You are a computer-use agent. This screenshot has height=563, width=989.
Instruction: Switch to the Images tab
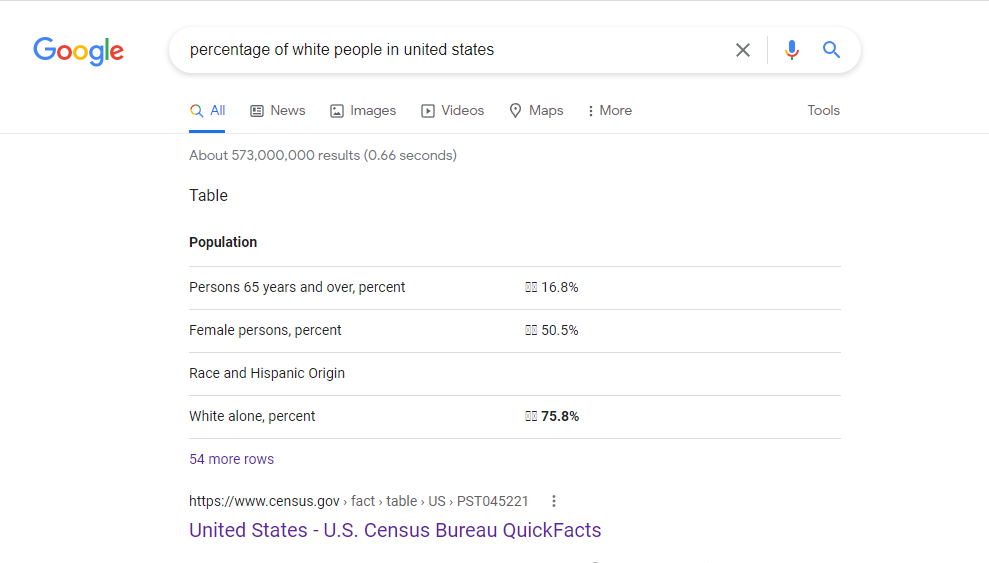tap(363, 111)
